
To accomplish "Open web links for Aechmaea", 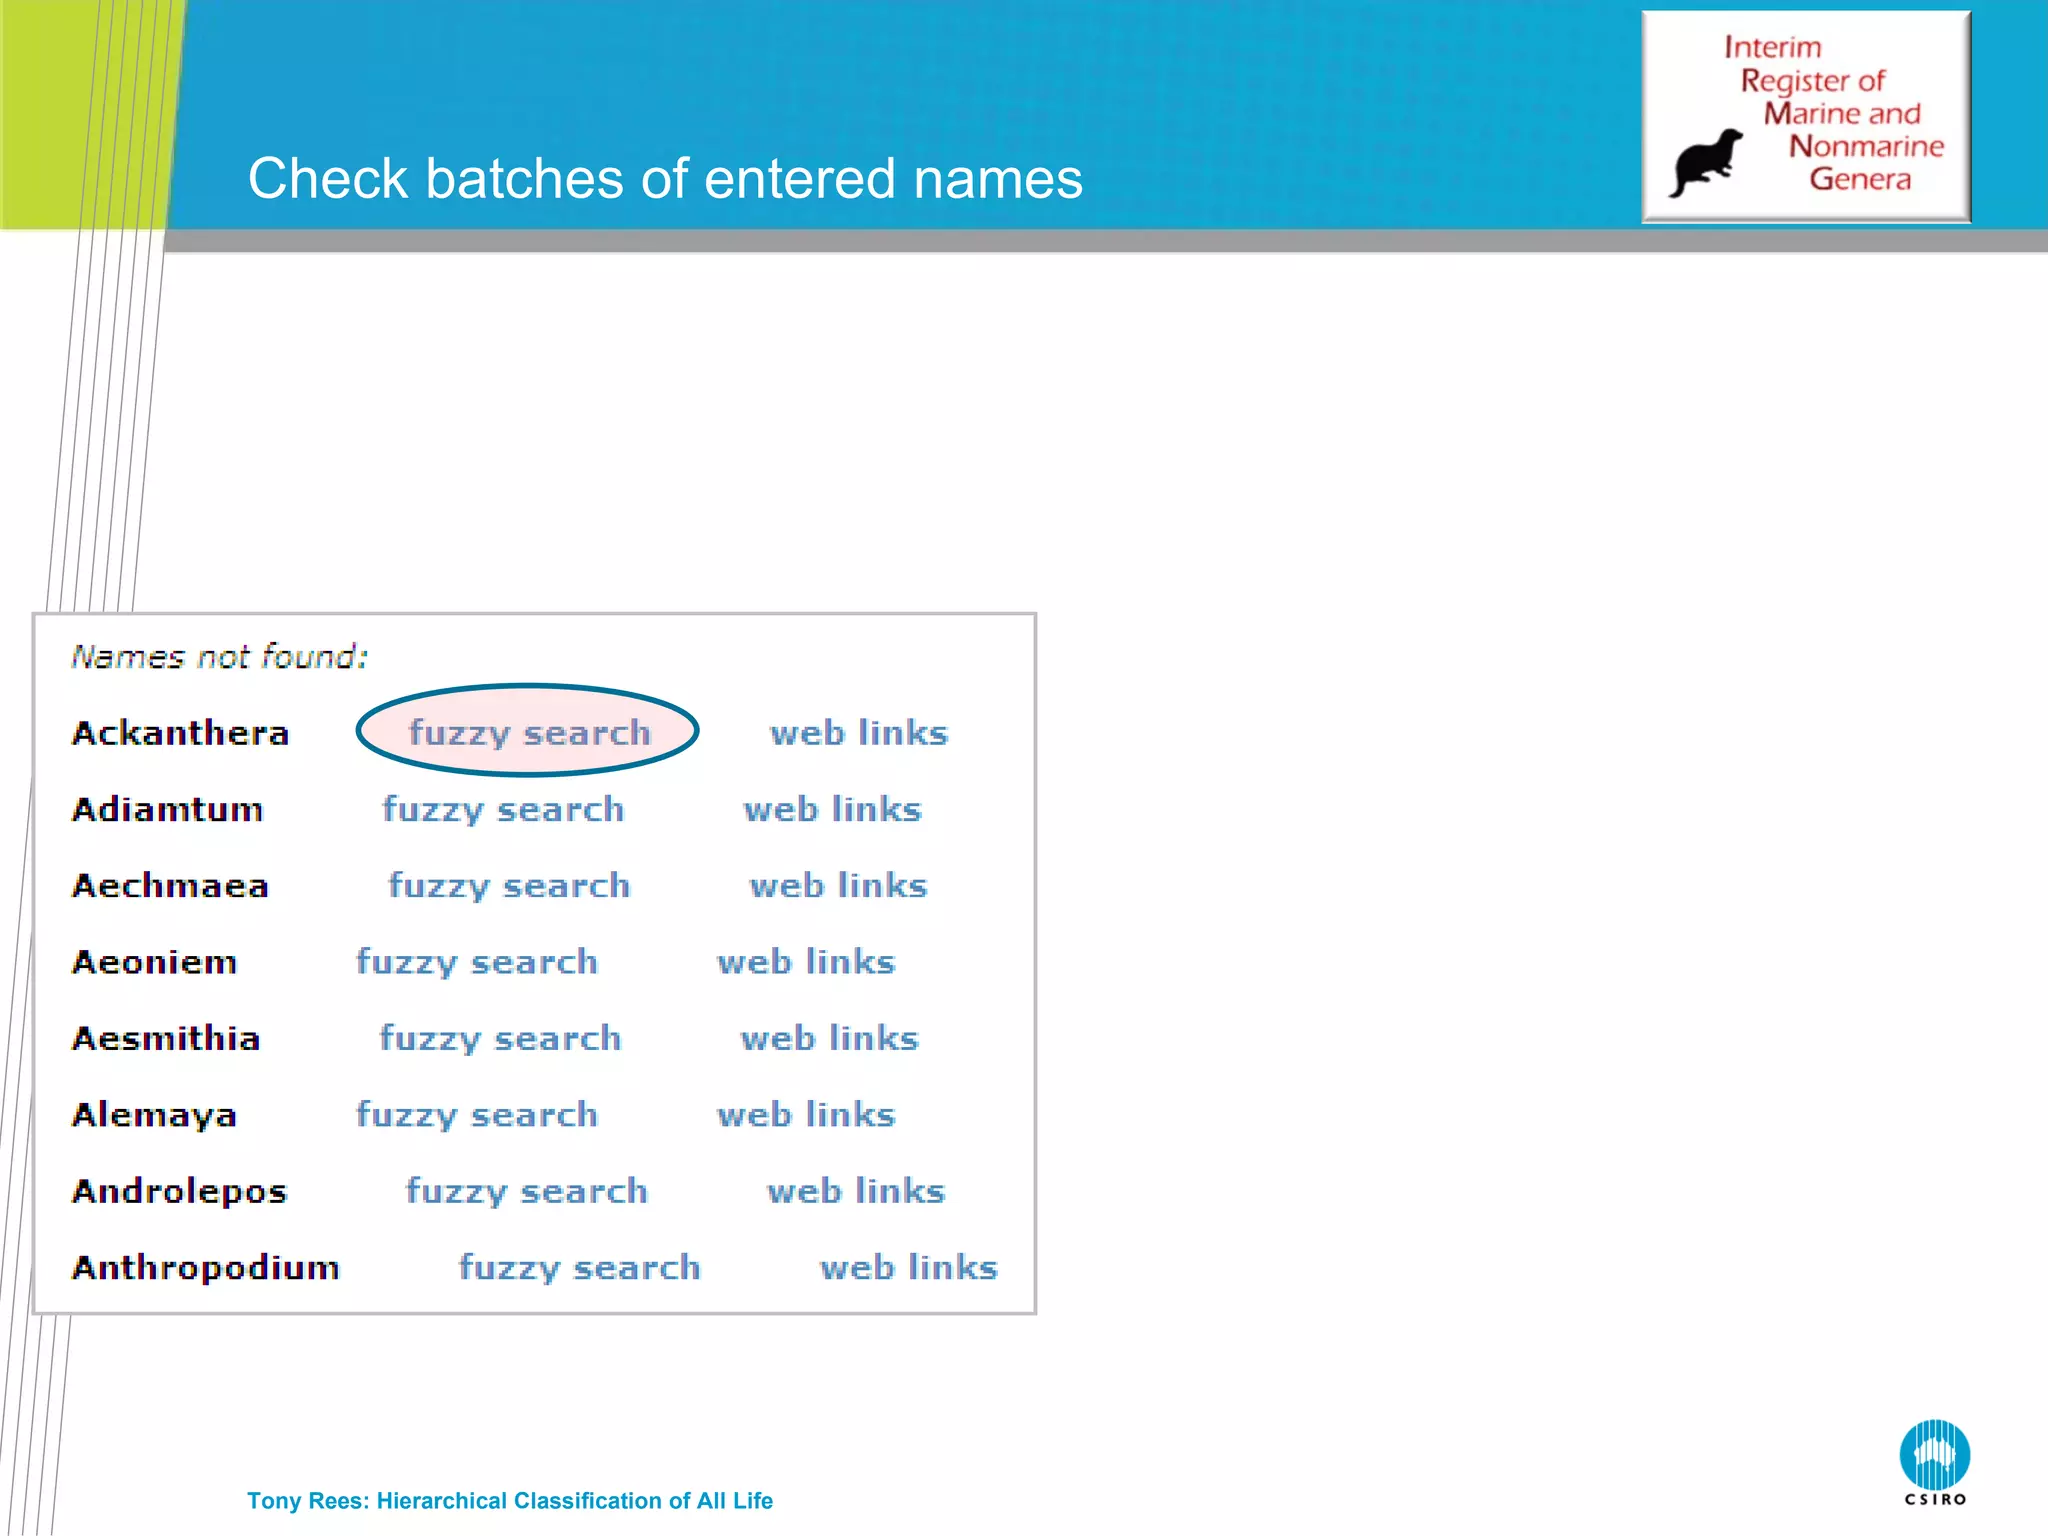I will (x=838, y=885).
